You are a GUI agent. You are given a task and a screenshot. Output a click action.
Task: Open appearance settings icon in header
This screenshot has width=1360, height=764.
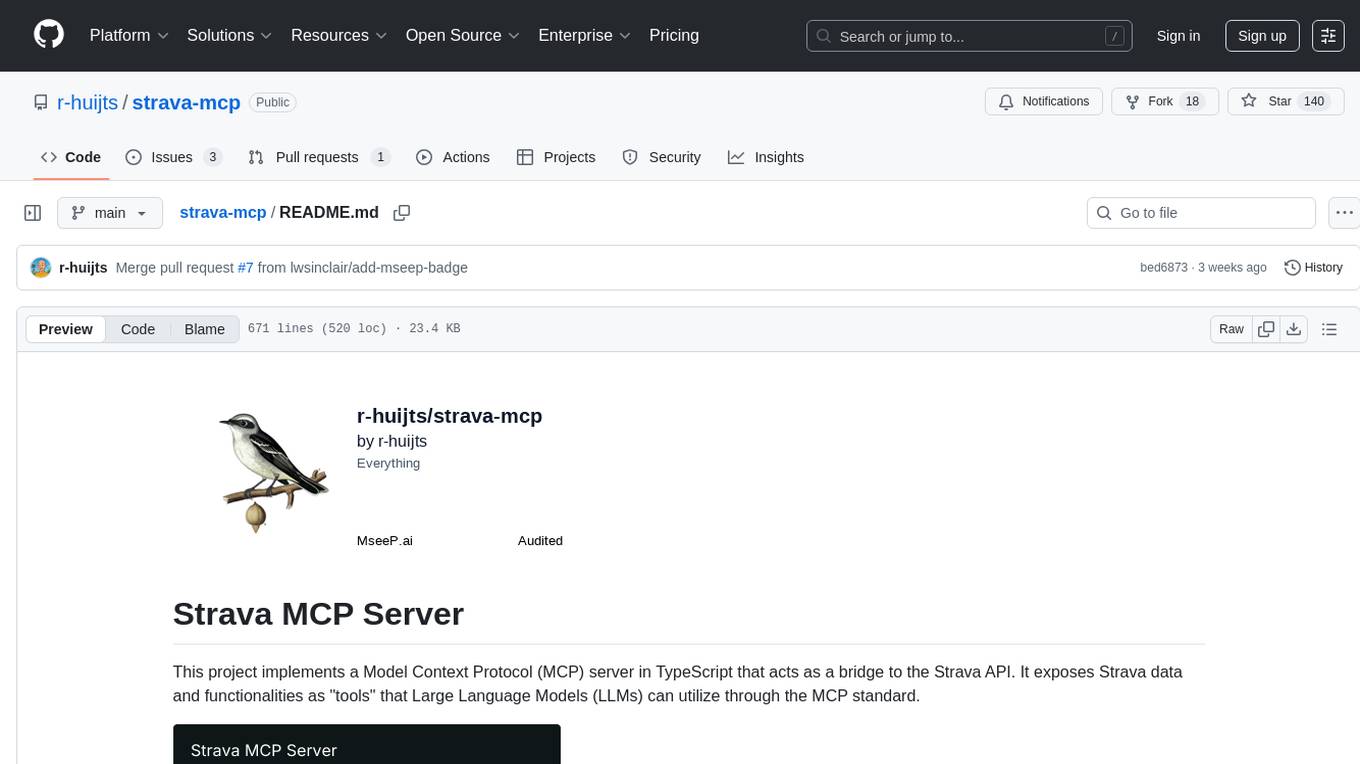tap(1328, 36)
